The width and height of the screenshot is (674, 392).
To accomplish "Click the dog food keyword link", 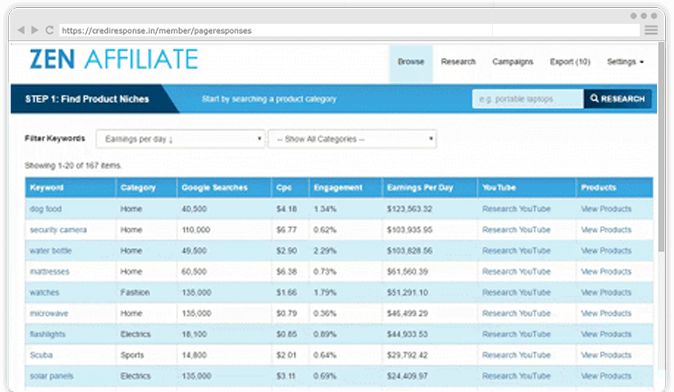I will [x=46, y=209].
